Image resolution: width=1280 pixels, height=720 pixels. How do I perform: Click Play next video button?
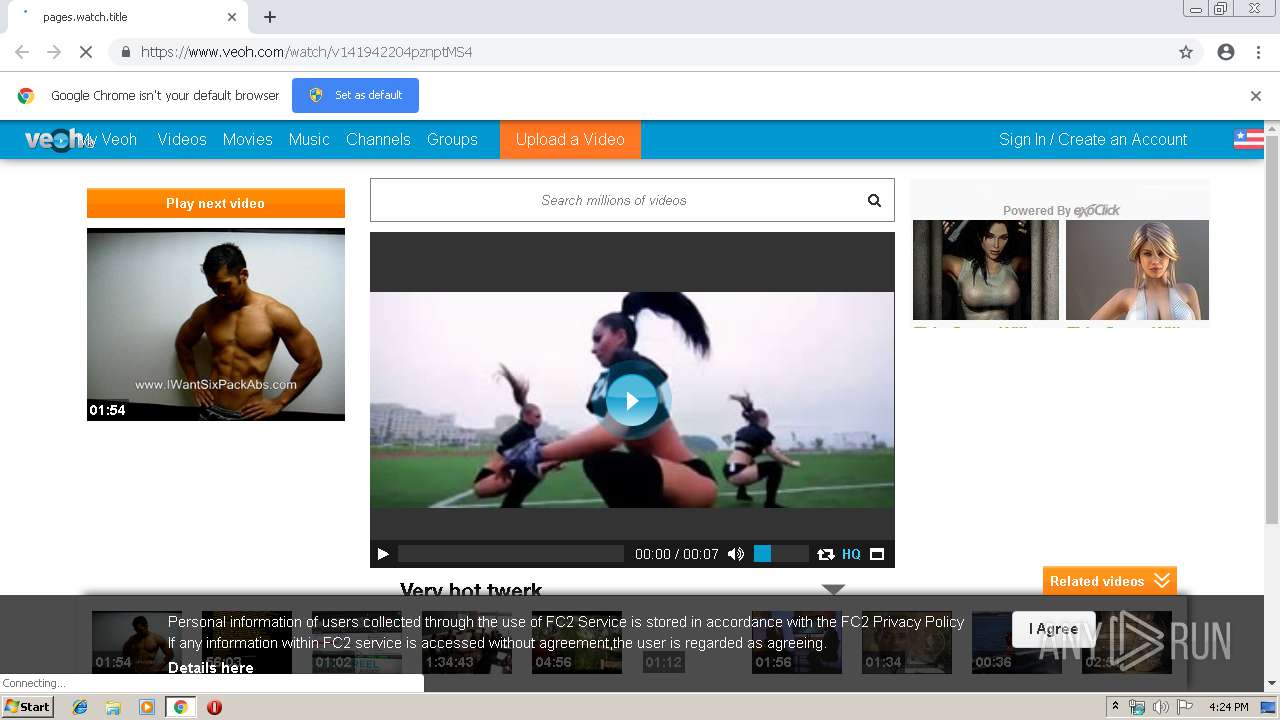point(215,203)
